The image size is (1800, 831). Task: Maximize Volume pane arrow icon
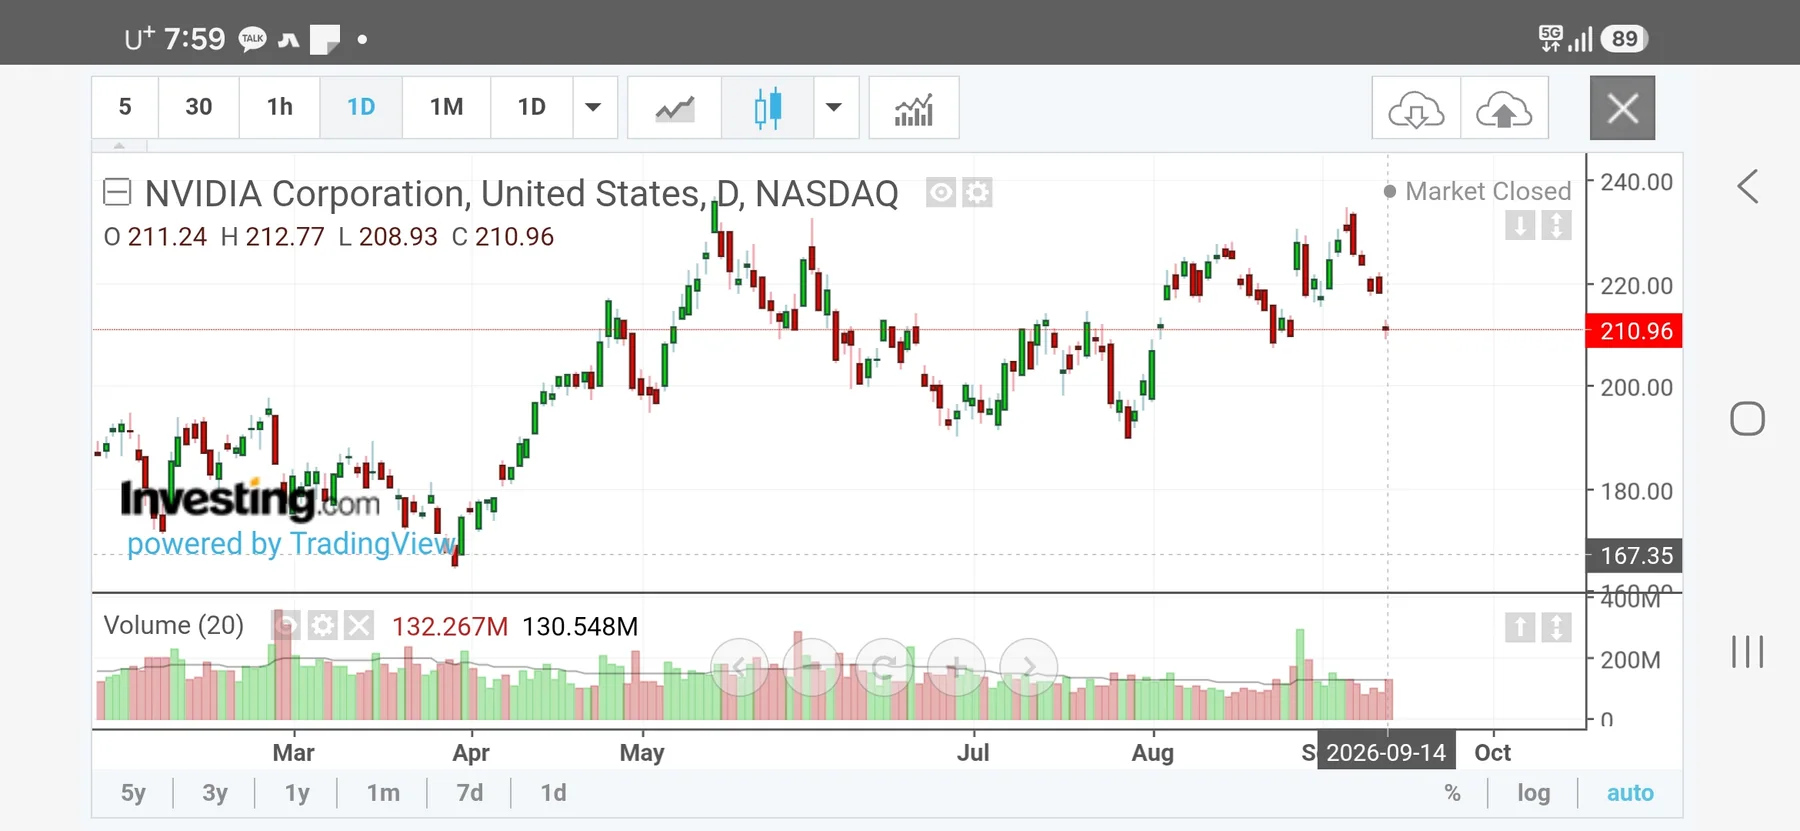pos(1556,627)
